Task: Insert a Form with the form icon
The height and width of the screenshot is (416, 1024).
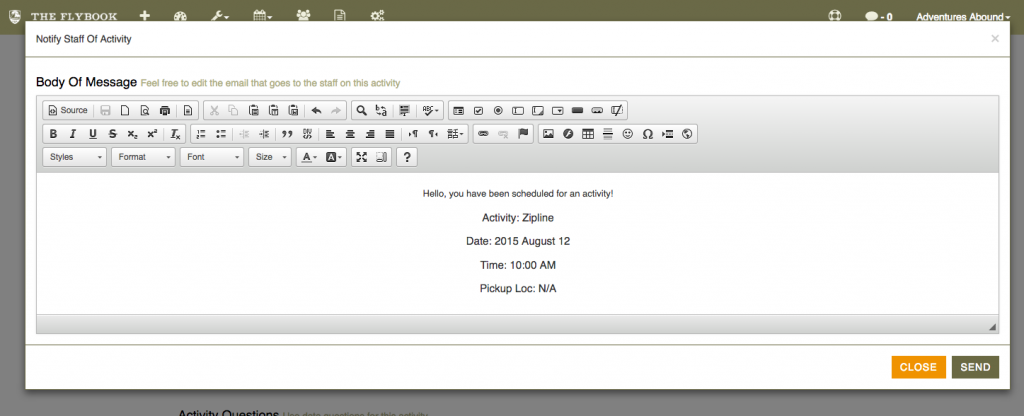Action: click(458, 110)
